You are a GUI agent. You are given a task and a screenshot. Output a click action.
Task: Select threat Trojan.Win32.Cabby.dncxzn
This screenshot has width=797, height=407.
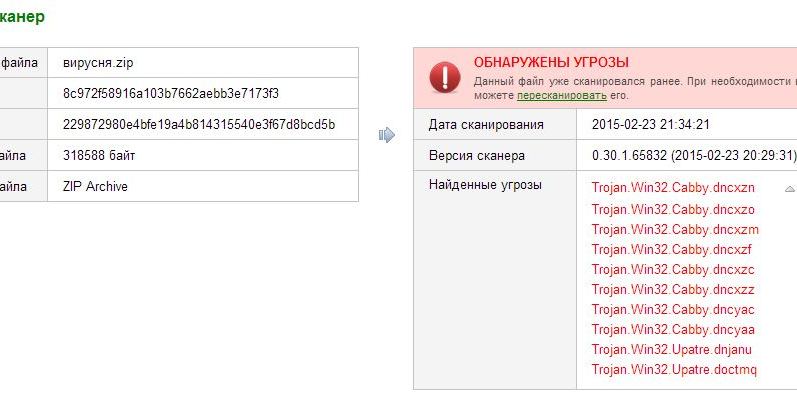(x=672, y=188)
